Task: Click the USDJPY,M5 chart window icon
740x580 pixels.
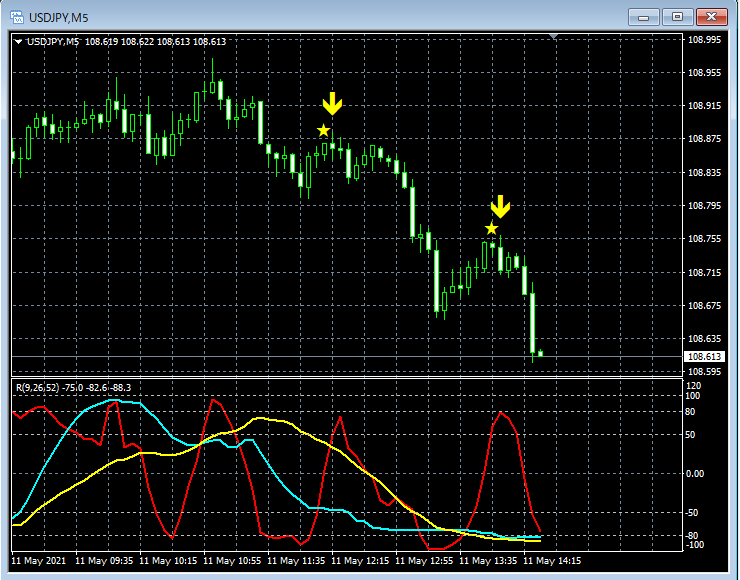Action: pyautogui.click(x=17, y=17)
